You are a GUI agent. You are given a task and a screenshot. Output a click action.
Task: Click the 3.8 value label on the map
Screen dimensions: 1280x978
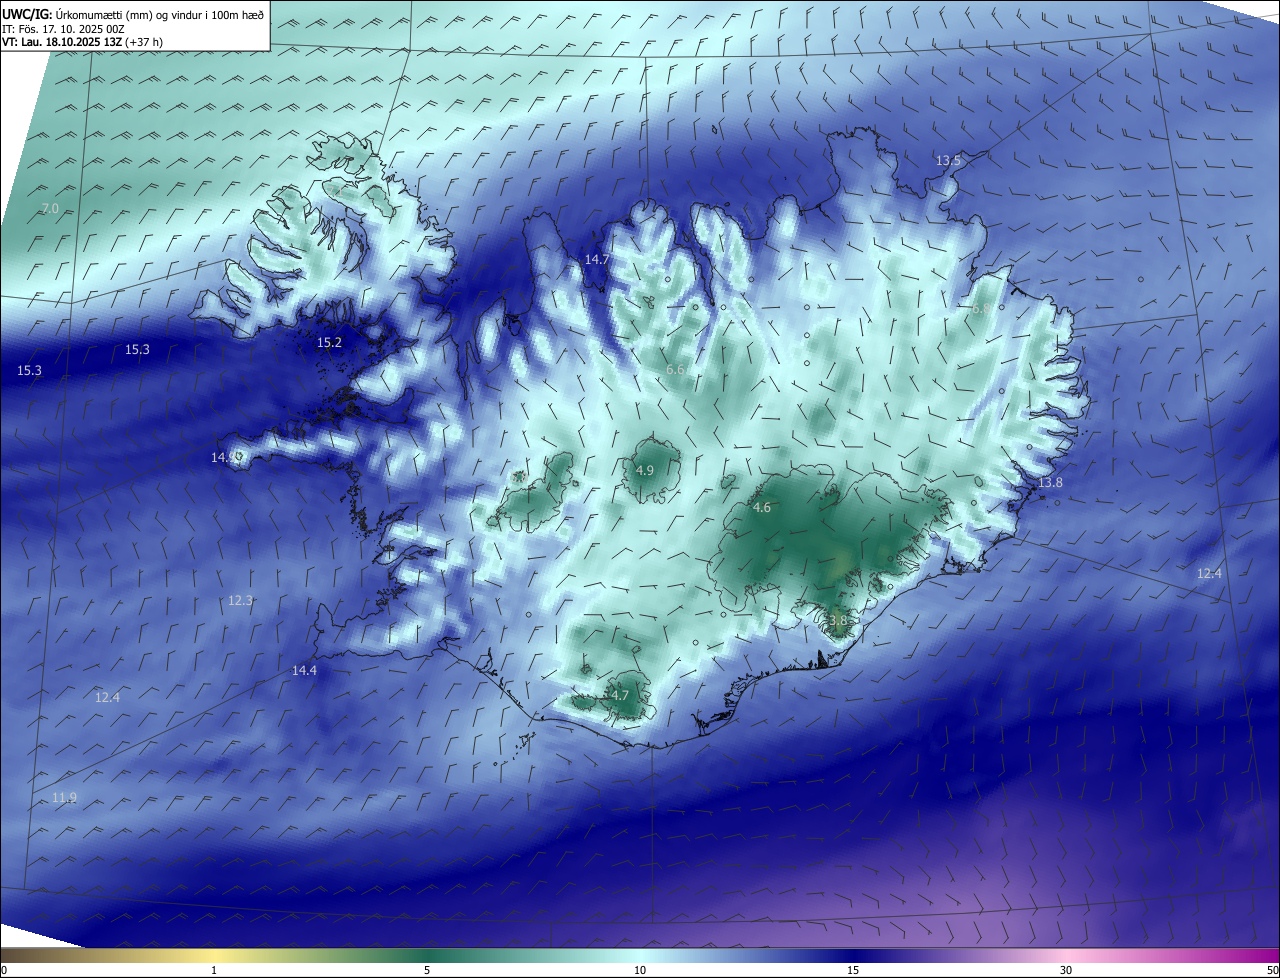tap(837, 620)
